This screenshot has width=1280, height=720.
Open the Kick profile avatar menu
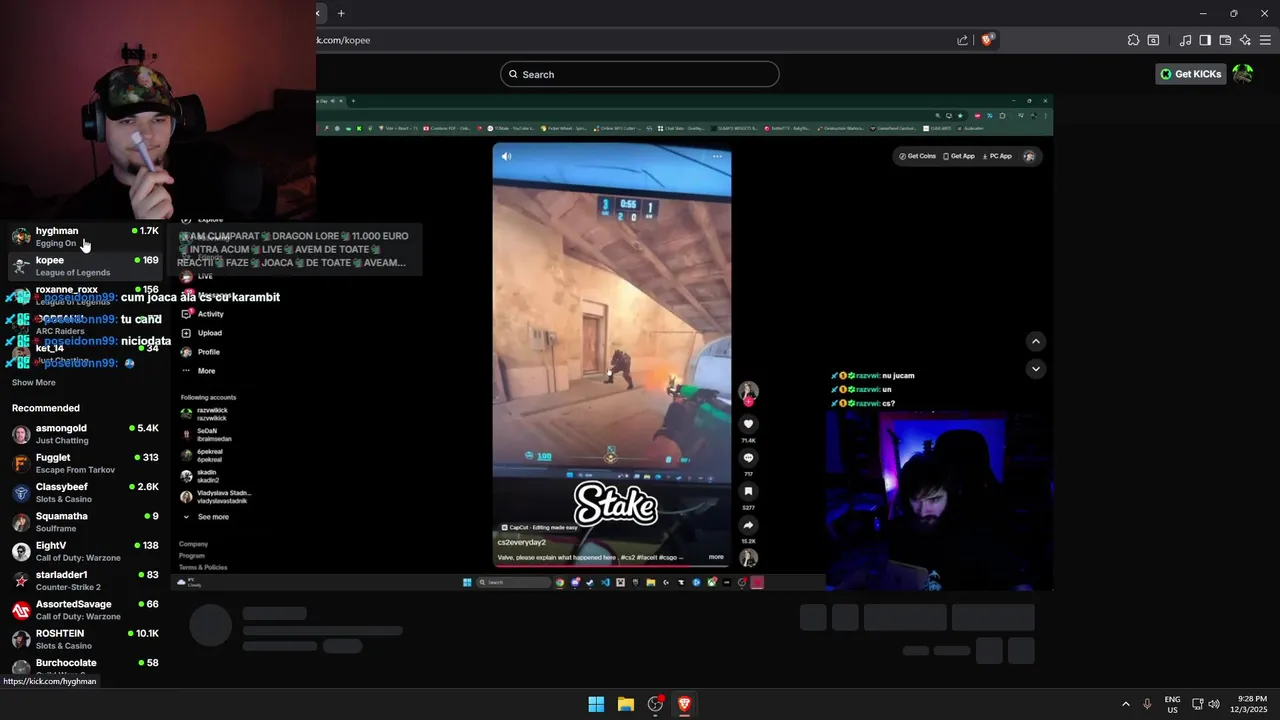click(x=1243, y=74)
